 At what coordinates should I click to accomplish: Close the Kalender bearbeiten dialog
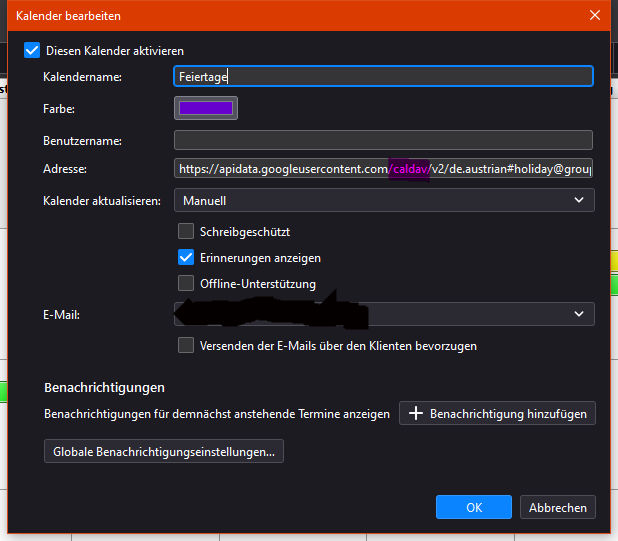595,15
